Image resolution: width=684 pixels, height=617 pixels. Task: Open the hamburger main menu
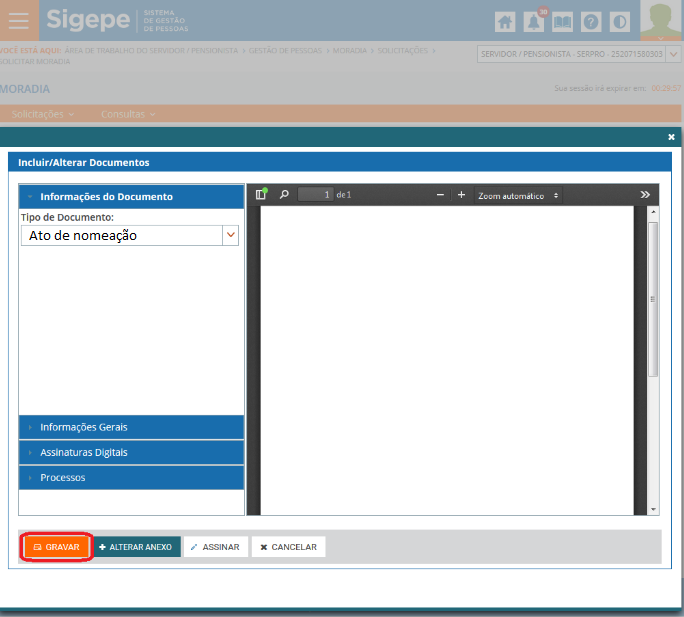click(19, 21)
